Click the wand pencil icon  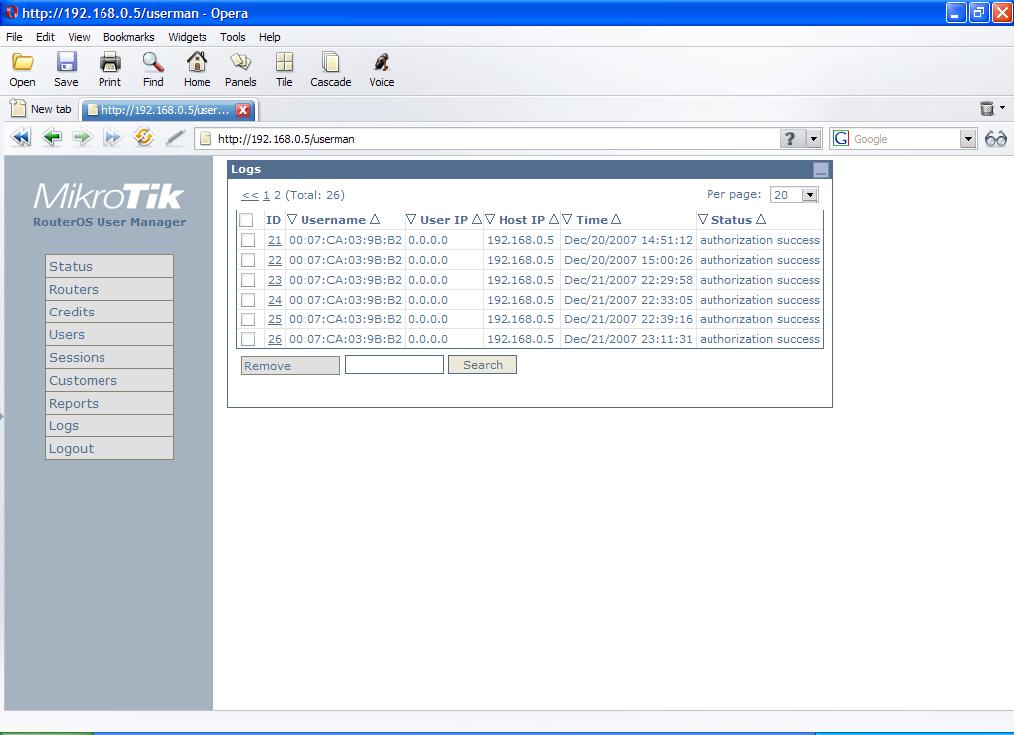tap(175, 137)
